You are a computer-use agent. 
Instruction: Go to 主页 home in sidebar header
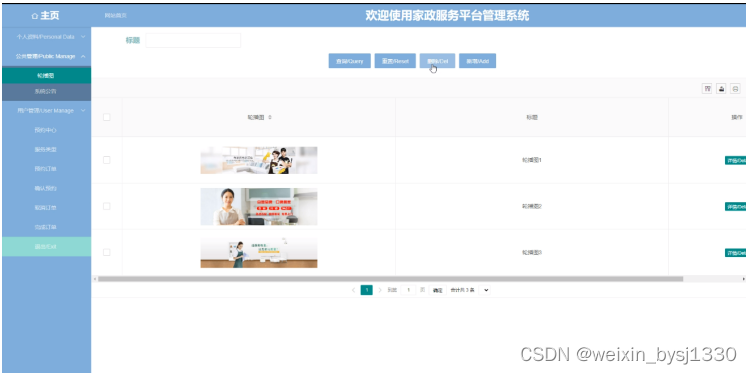pyautogui.click(x=46, y=16)
